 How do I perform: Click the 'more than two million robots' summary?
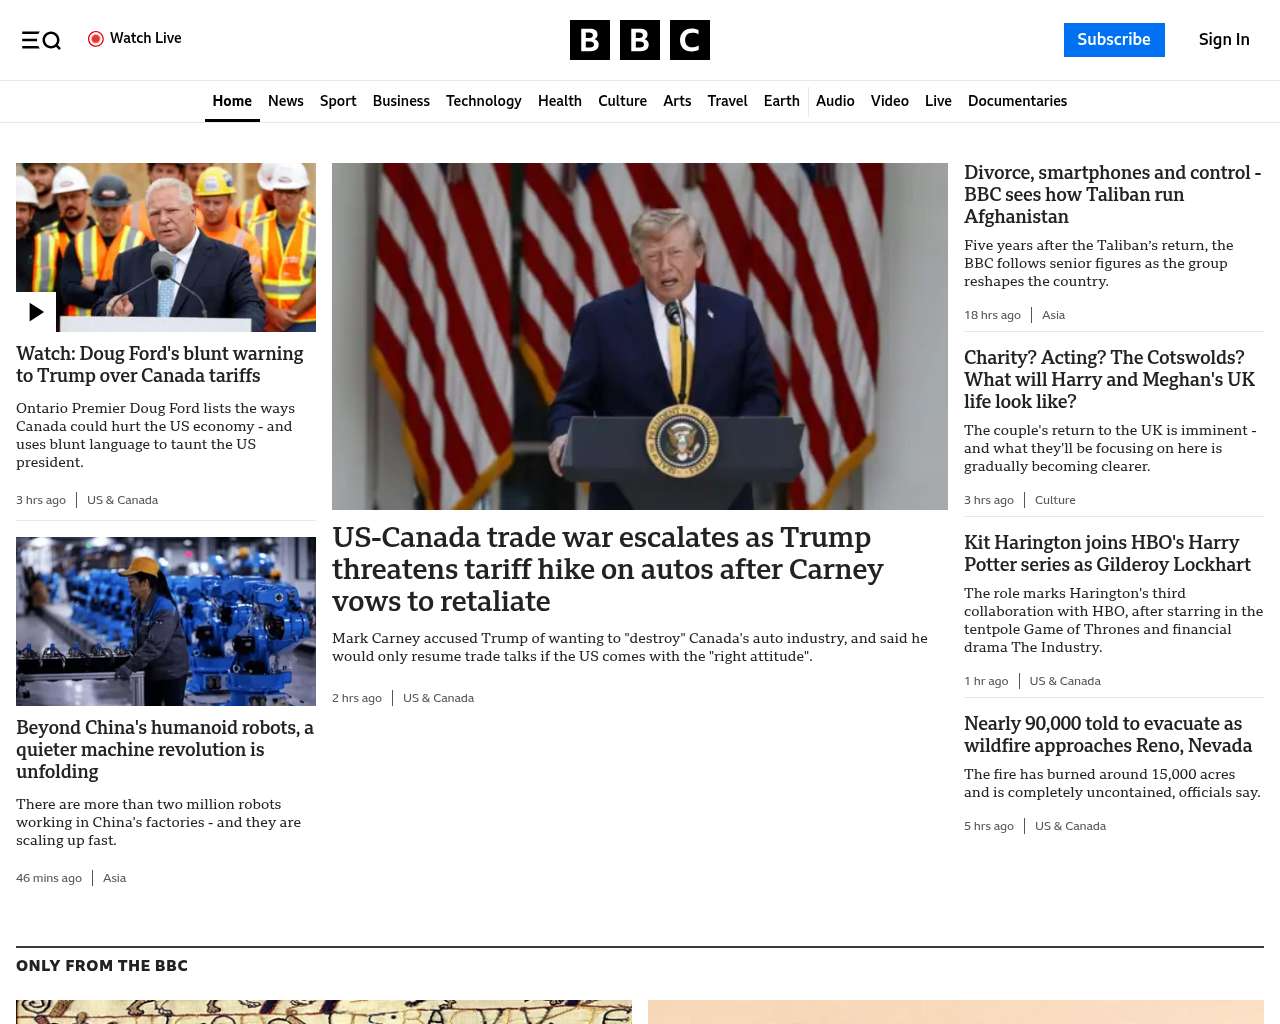click(158, 822)
